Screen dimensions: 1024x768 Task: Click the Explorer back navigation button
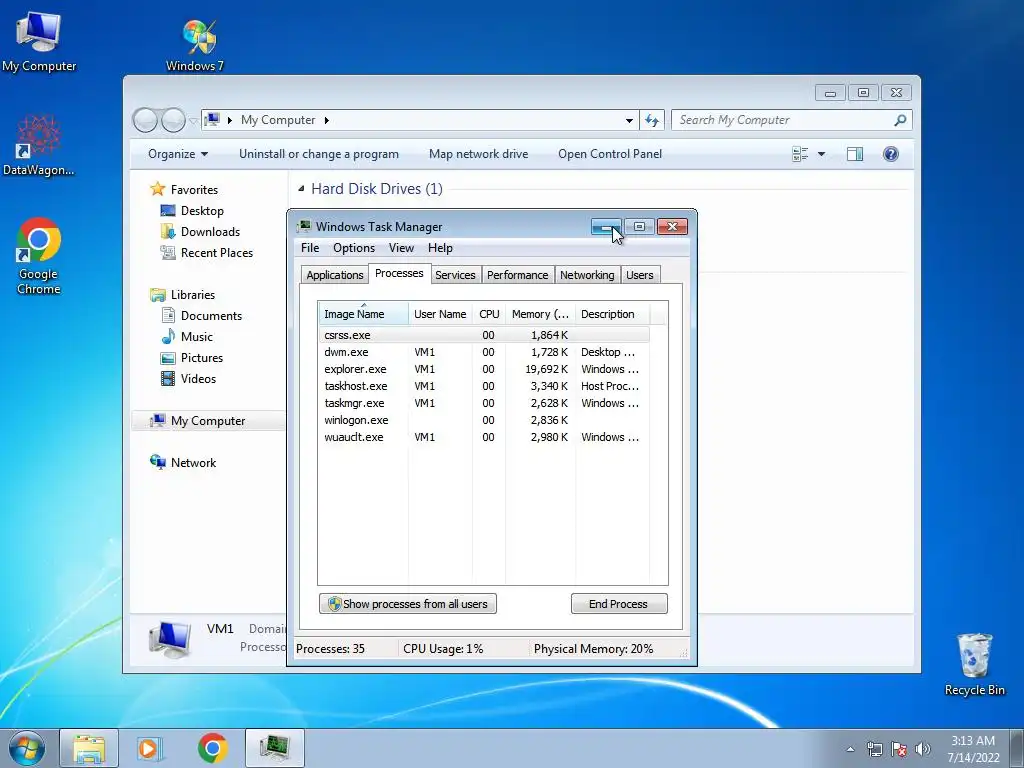pos(145,120)
